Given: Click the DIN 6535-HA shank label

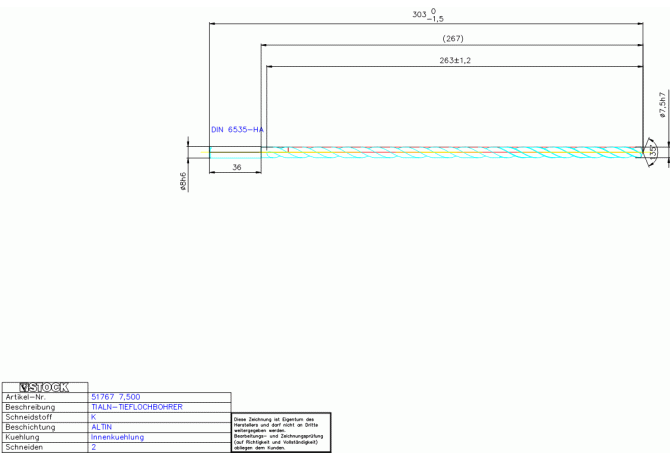Looking at the screenshot, I should tap(237, 130).
